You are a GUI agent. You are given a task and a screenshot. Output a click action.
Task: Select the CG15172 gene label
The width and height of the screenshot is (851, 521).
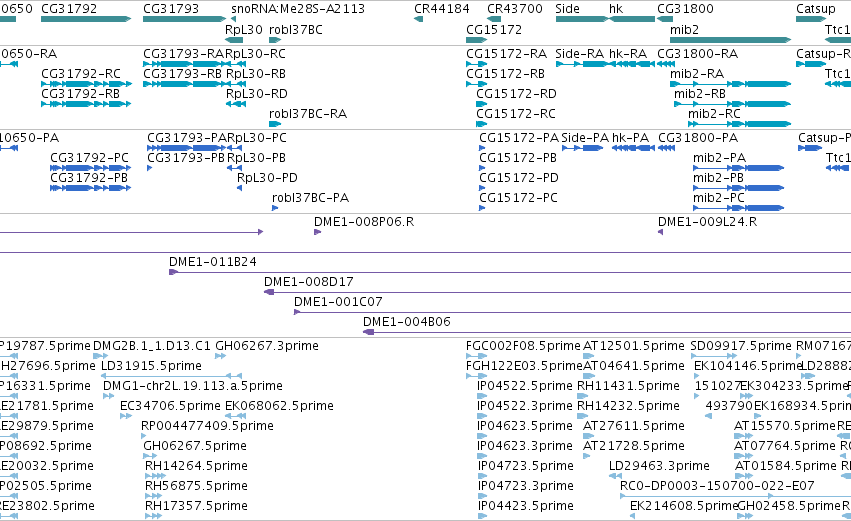click(494, 29)
